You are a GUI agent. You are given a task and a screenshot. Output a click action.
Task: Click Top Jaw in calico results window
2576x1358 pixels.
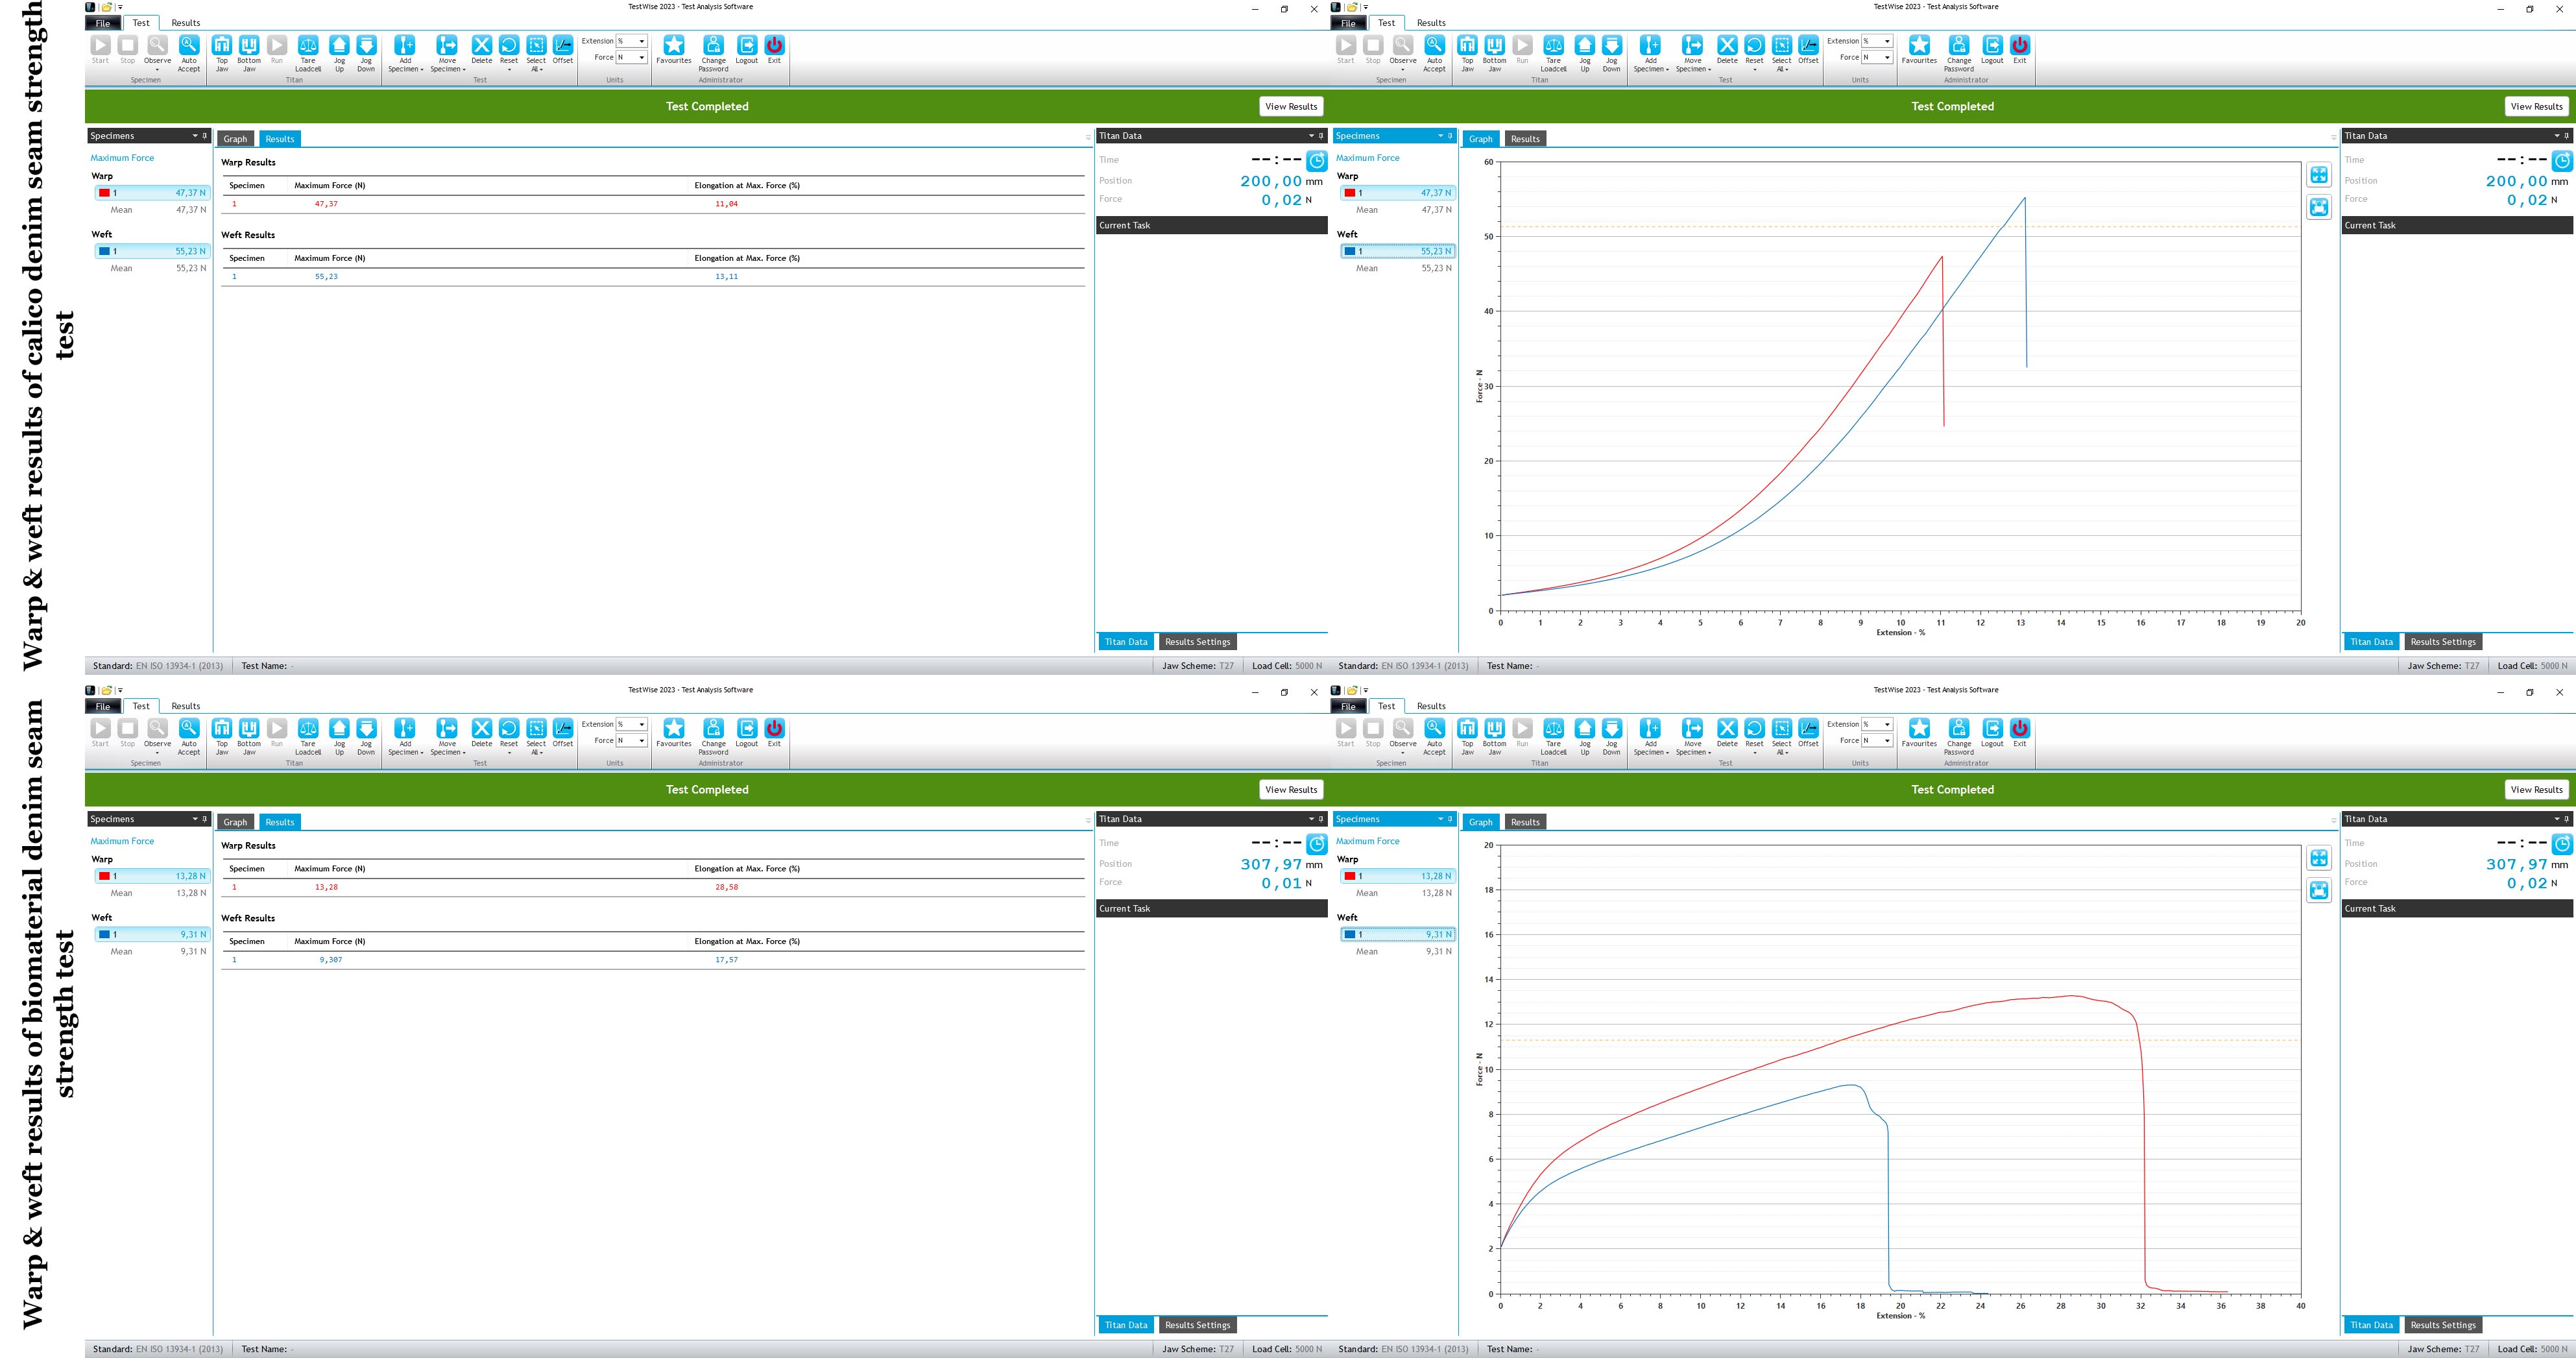point(222,53)
